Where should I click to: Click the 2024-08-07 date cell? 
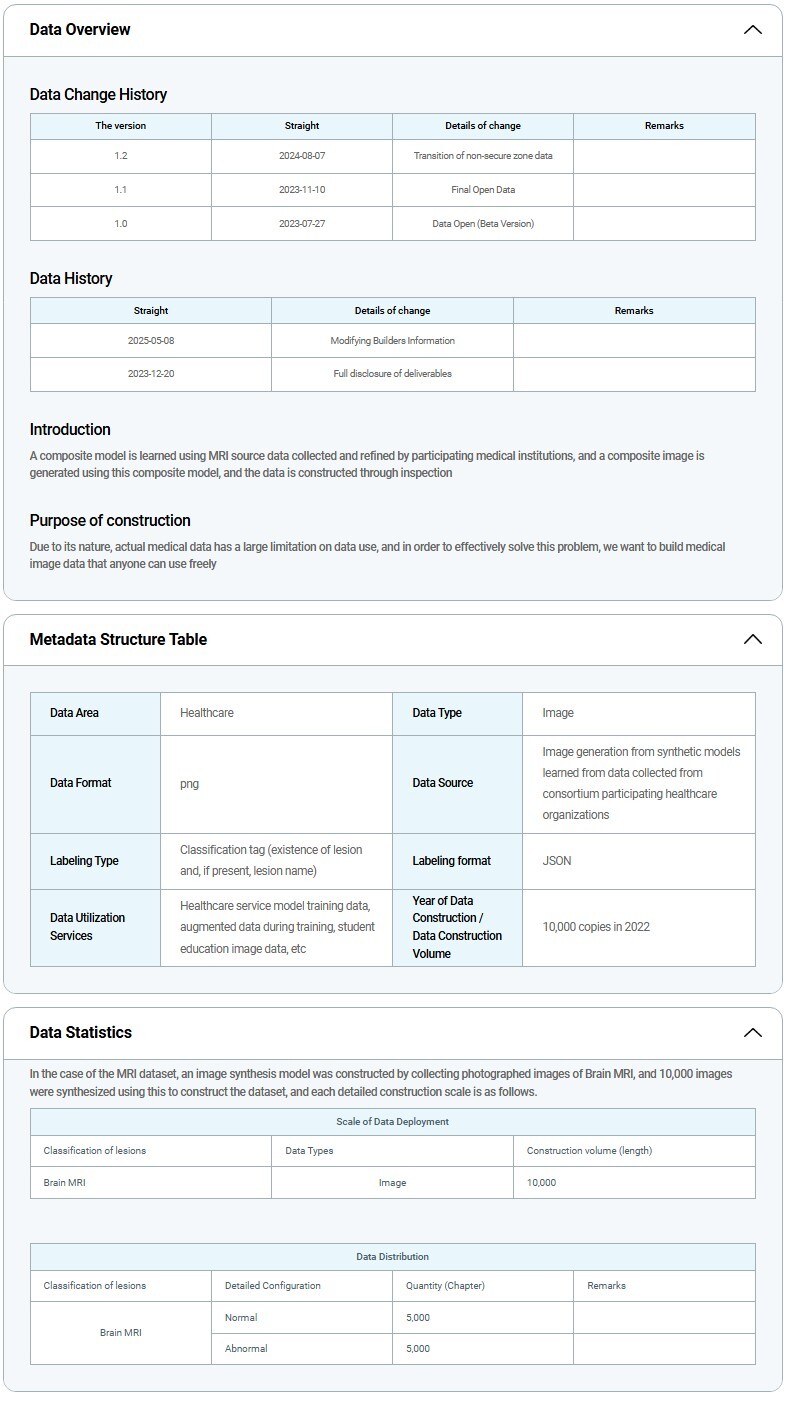[302, 156]
